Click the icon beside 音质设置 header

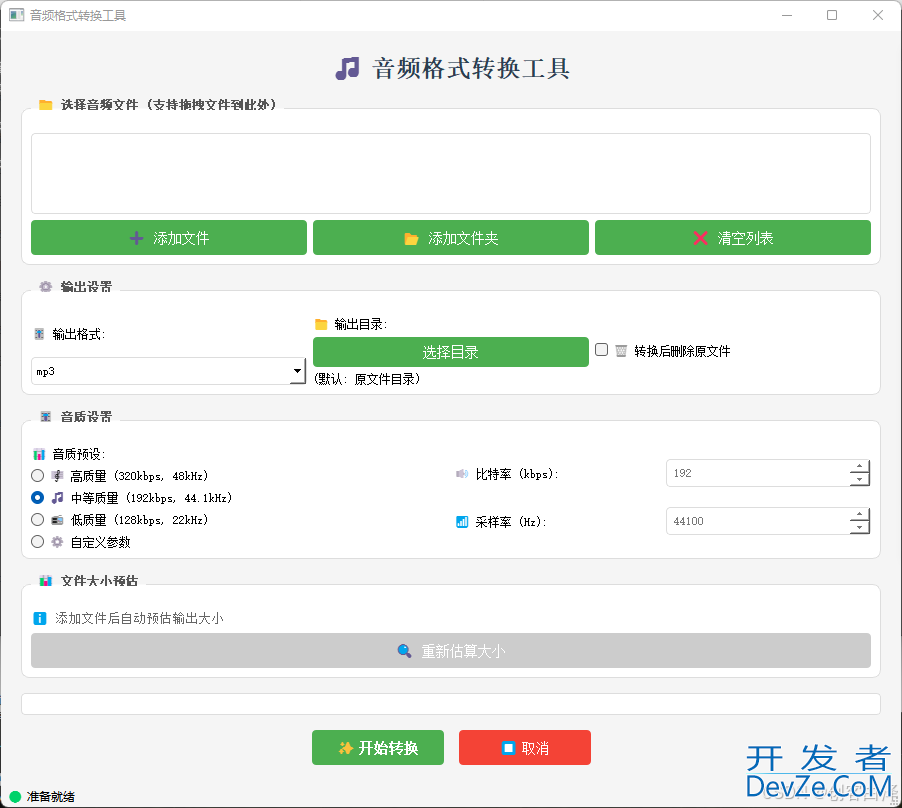tap(45, 416)
